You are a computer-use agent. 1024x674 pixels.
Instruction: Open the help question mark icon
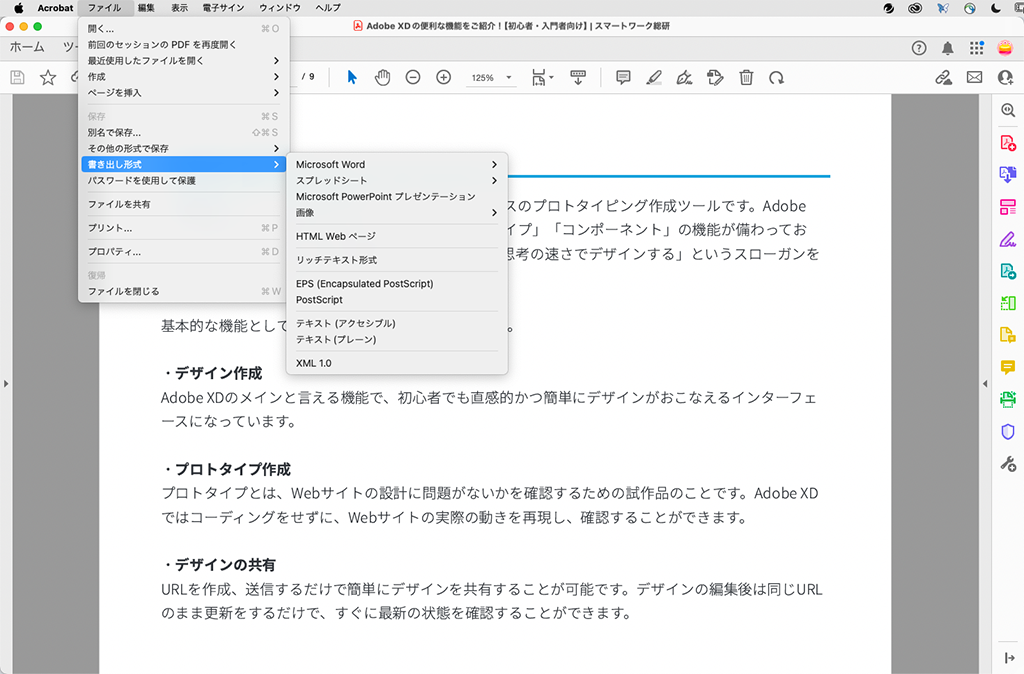[x=919, y=48]
